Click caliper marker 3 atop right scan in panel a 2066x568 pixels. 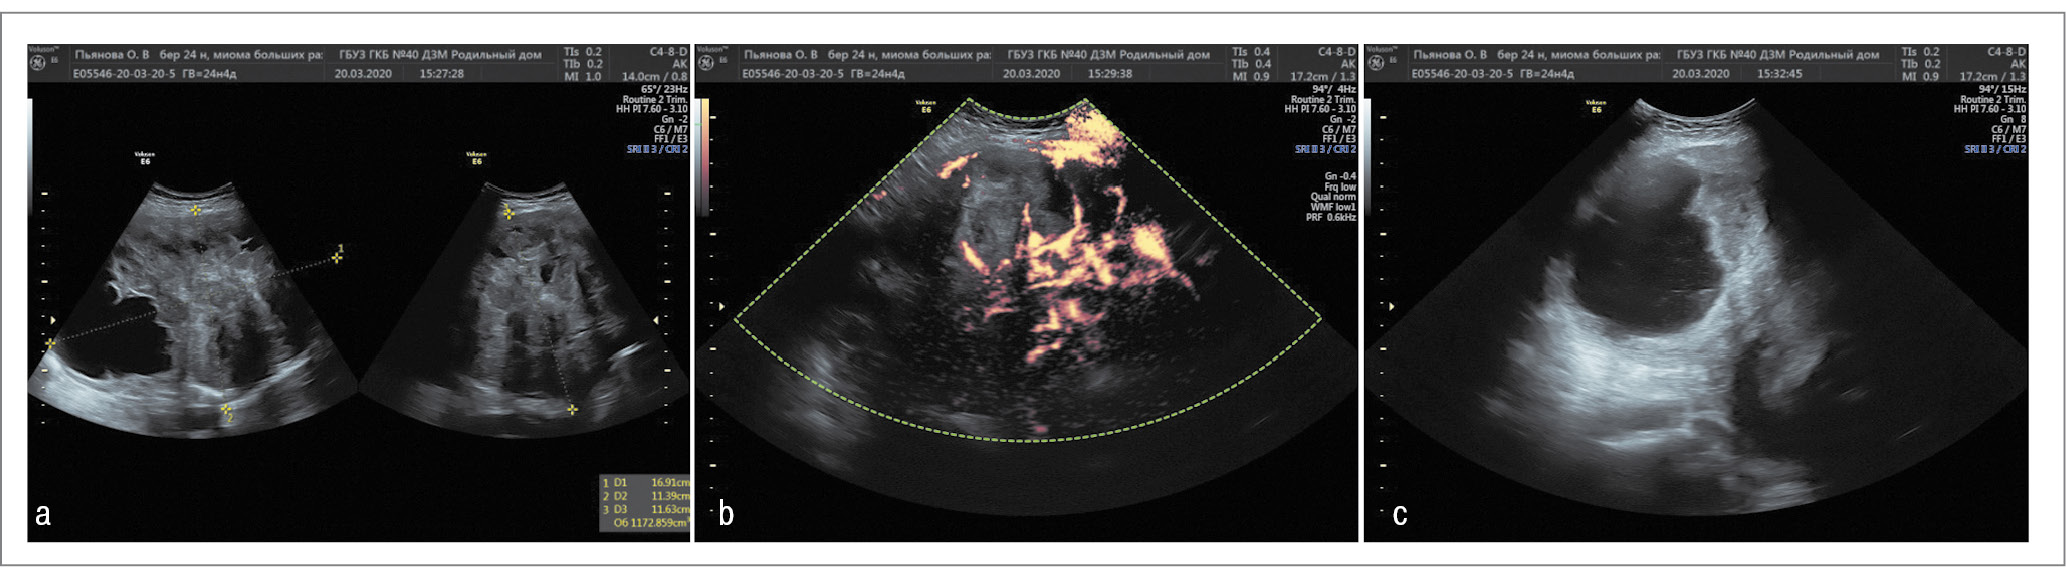point(509,212)
